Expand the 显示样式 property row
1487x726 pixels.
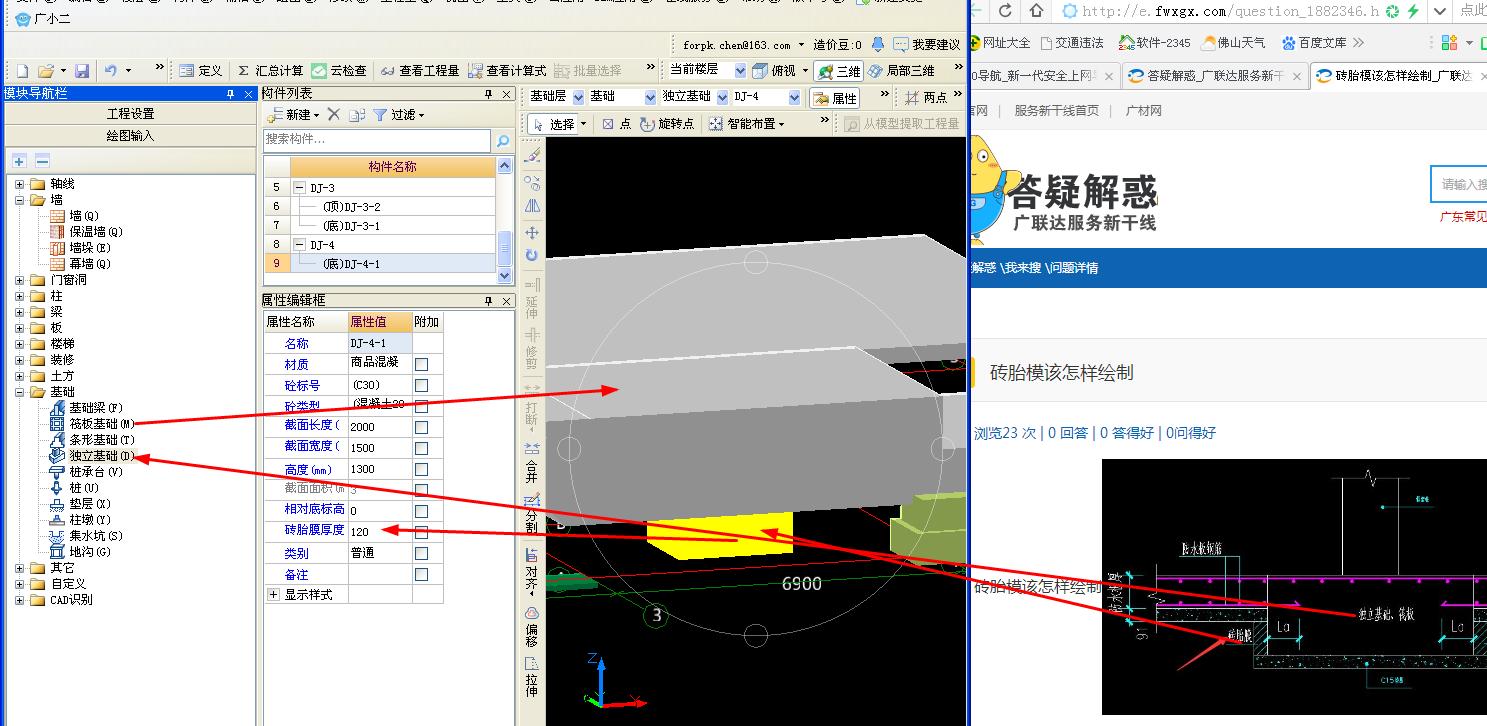coord(273,594)
